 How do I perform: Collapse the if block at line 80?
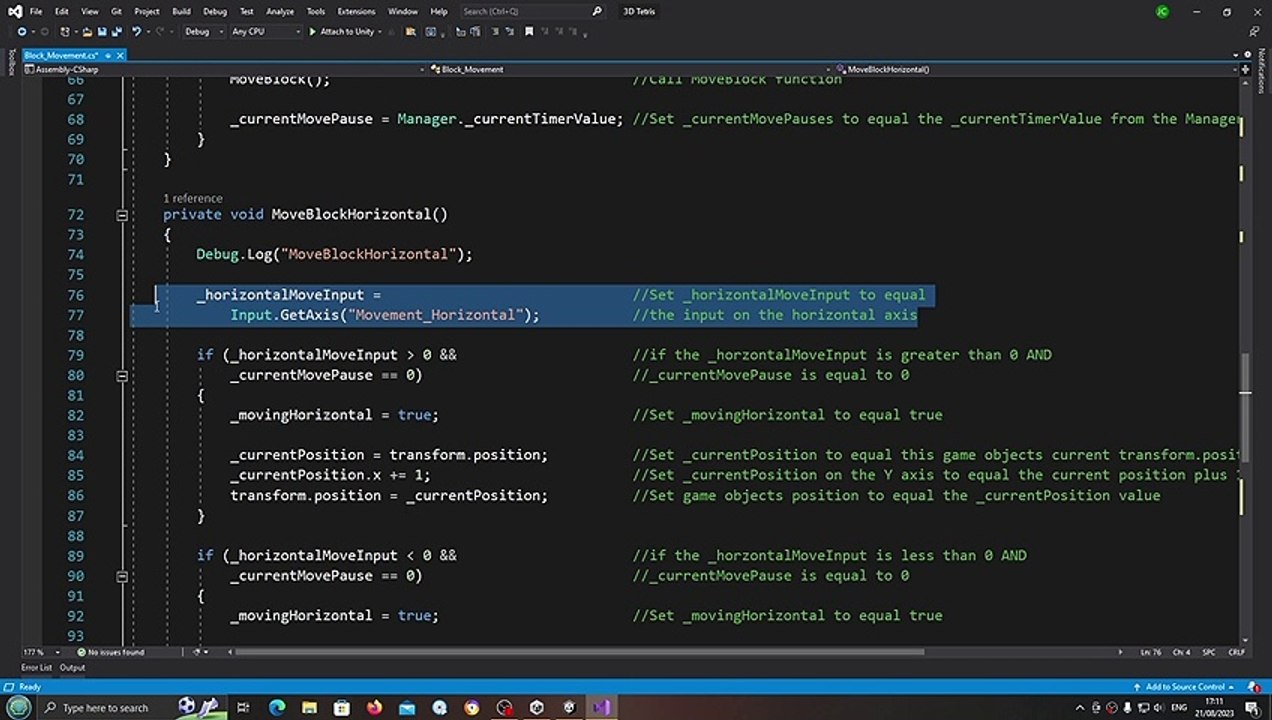pos(122,376)
